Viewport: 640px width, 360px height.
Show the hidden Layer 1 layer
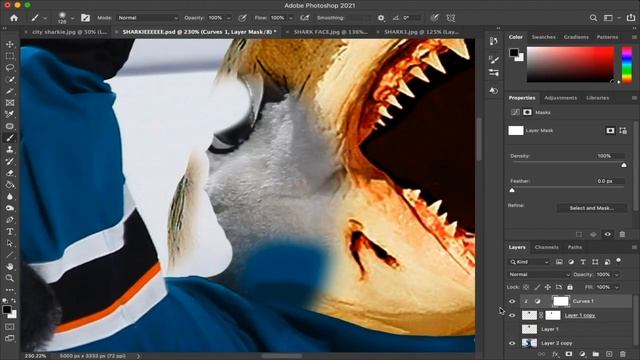click(x=512, y=329)
